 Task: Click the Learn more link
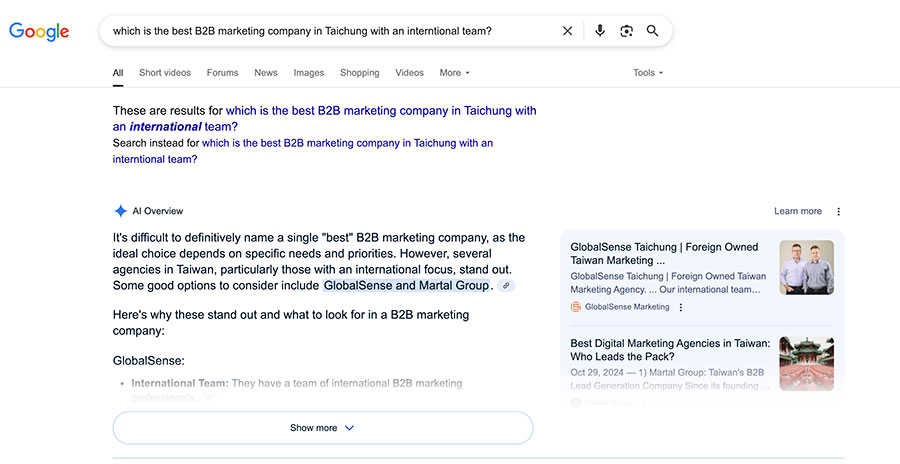click(x=797, y=212)
